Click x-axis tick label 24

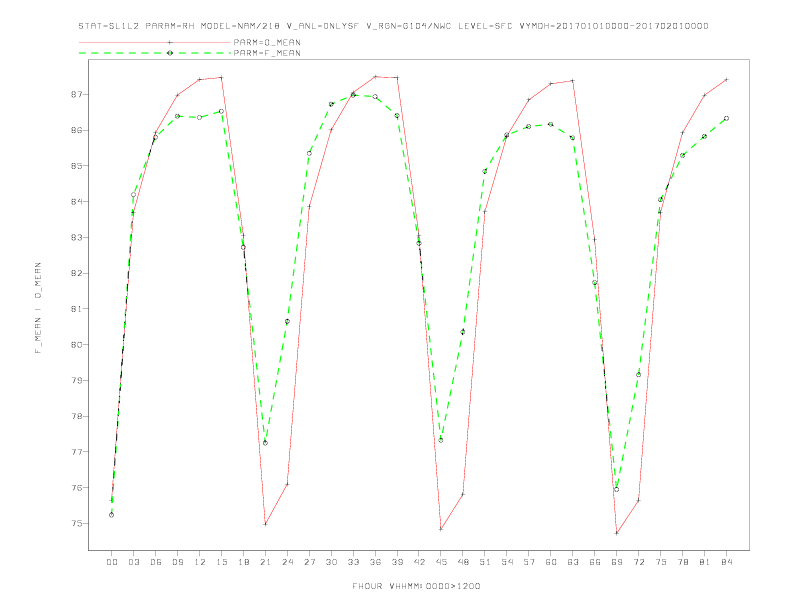tap(287, 562)
